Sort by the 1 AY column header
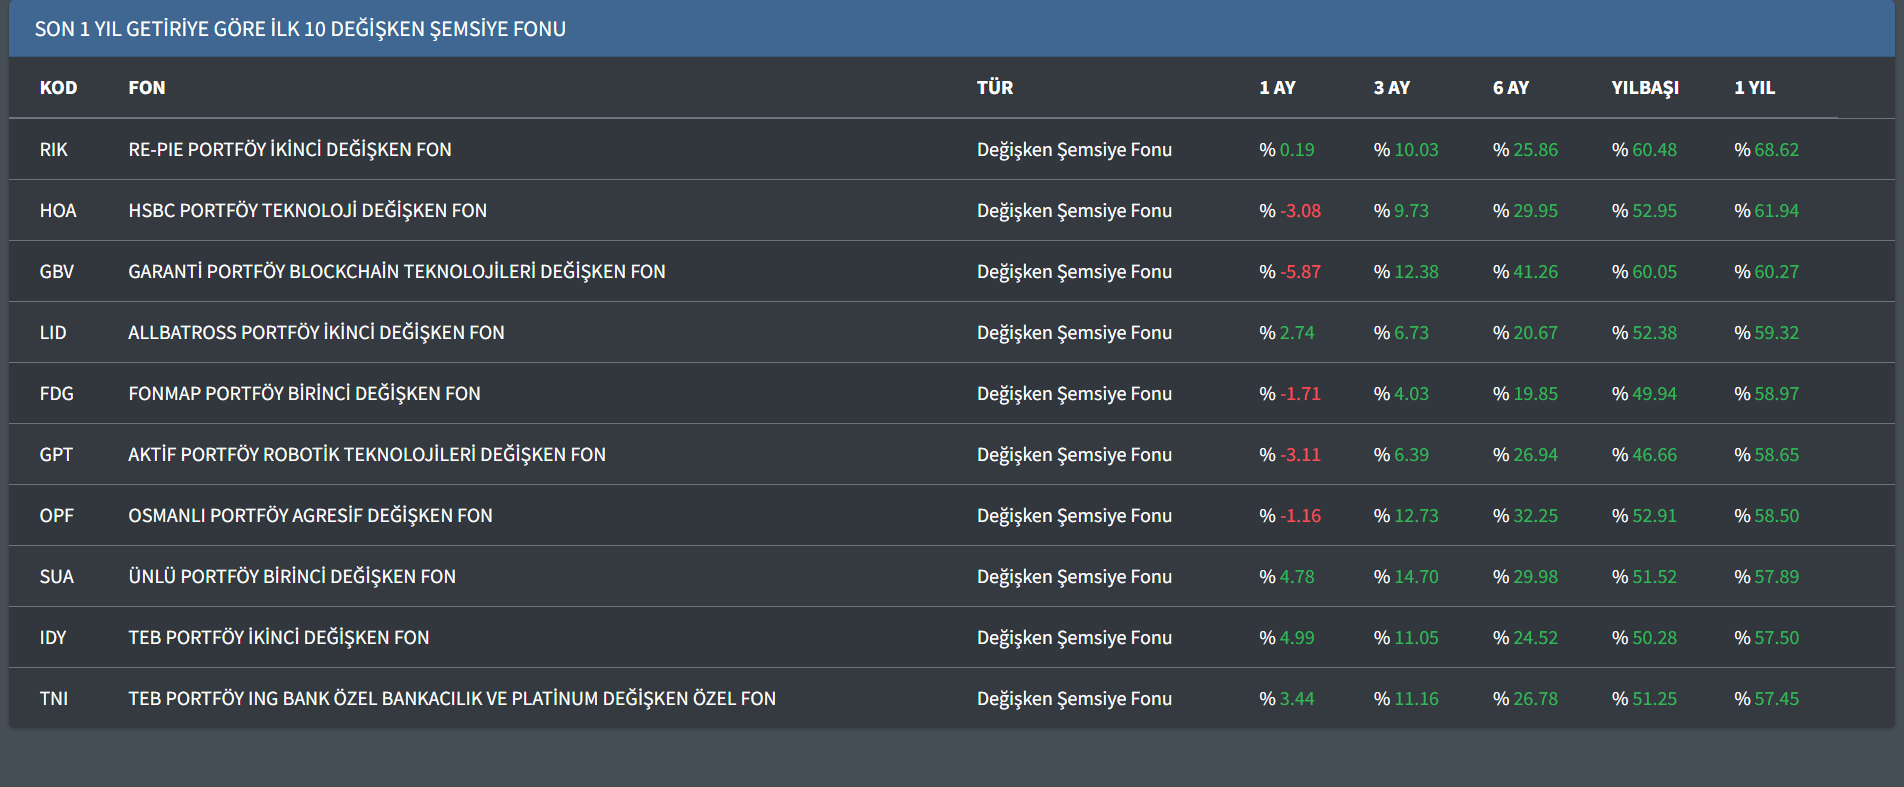1904x787 pixels. pos(1276,88)
